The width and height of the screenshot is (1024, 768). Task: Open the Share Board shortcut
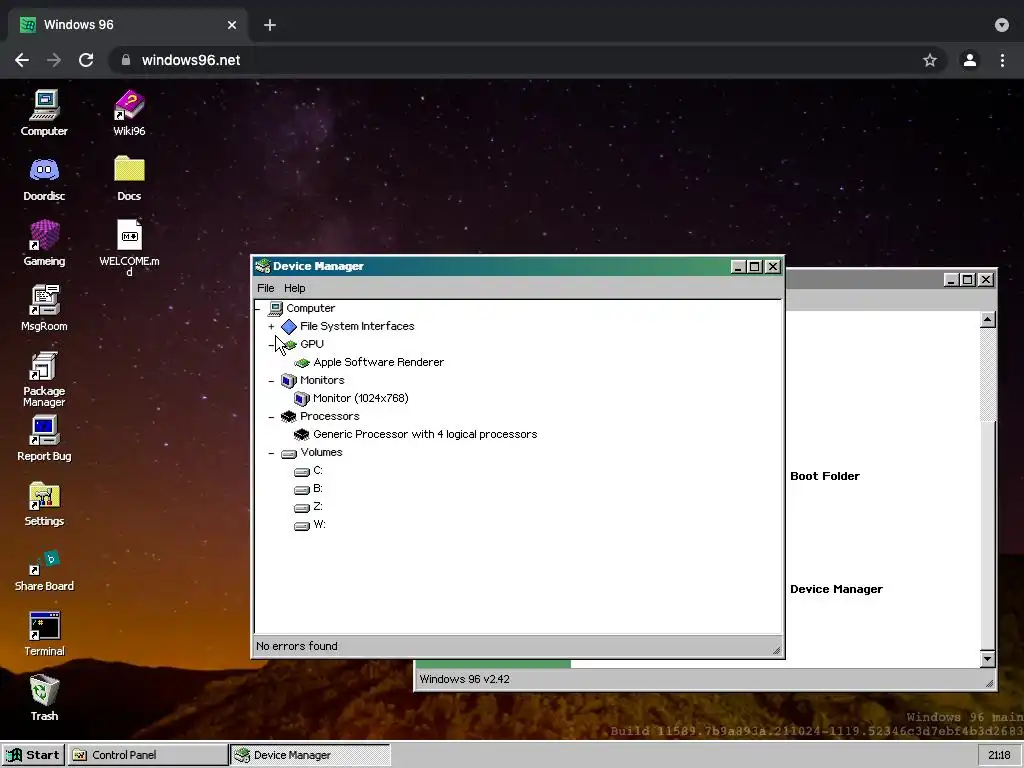pos(44,570)
